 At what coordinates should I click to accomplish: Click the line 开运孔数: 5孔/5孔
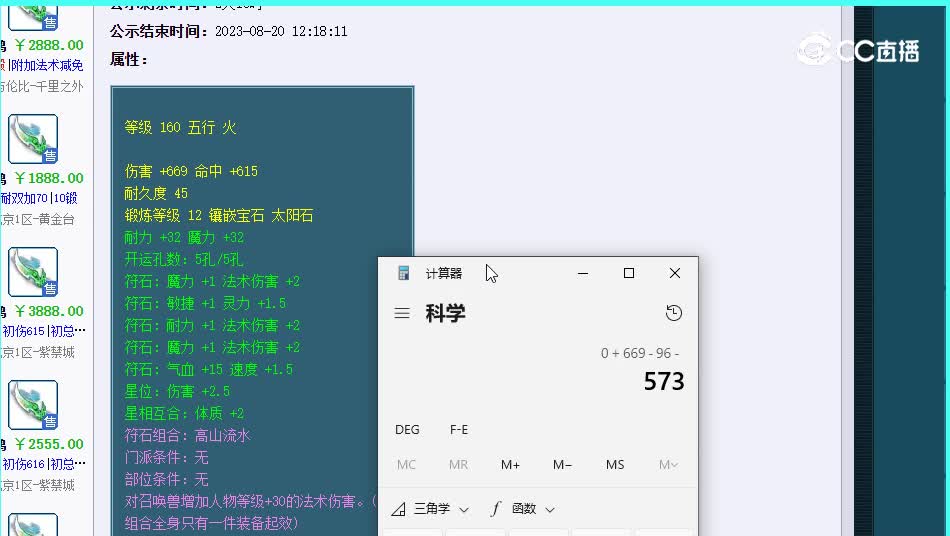point(184,259)
